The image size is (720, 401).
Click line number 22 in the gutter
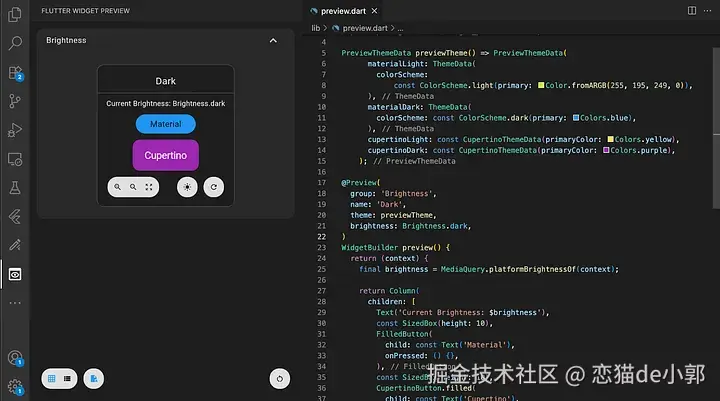[x=321, y=237]
